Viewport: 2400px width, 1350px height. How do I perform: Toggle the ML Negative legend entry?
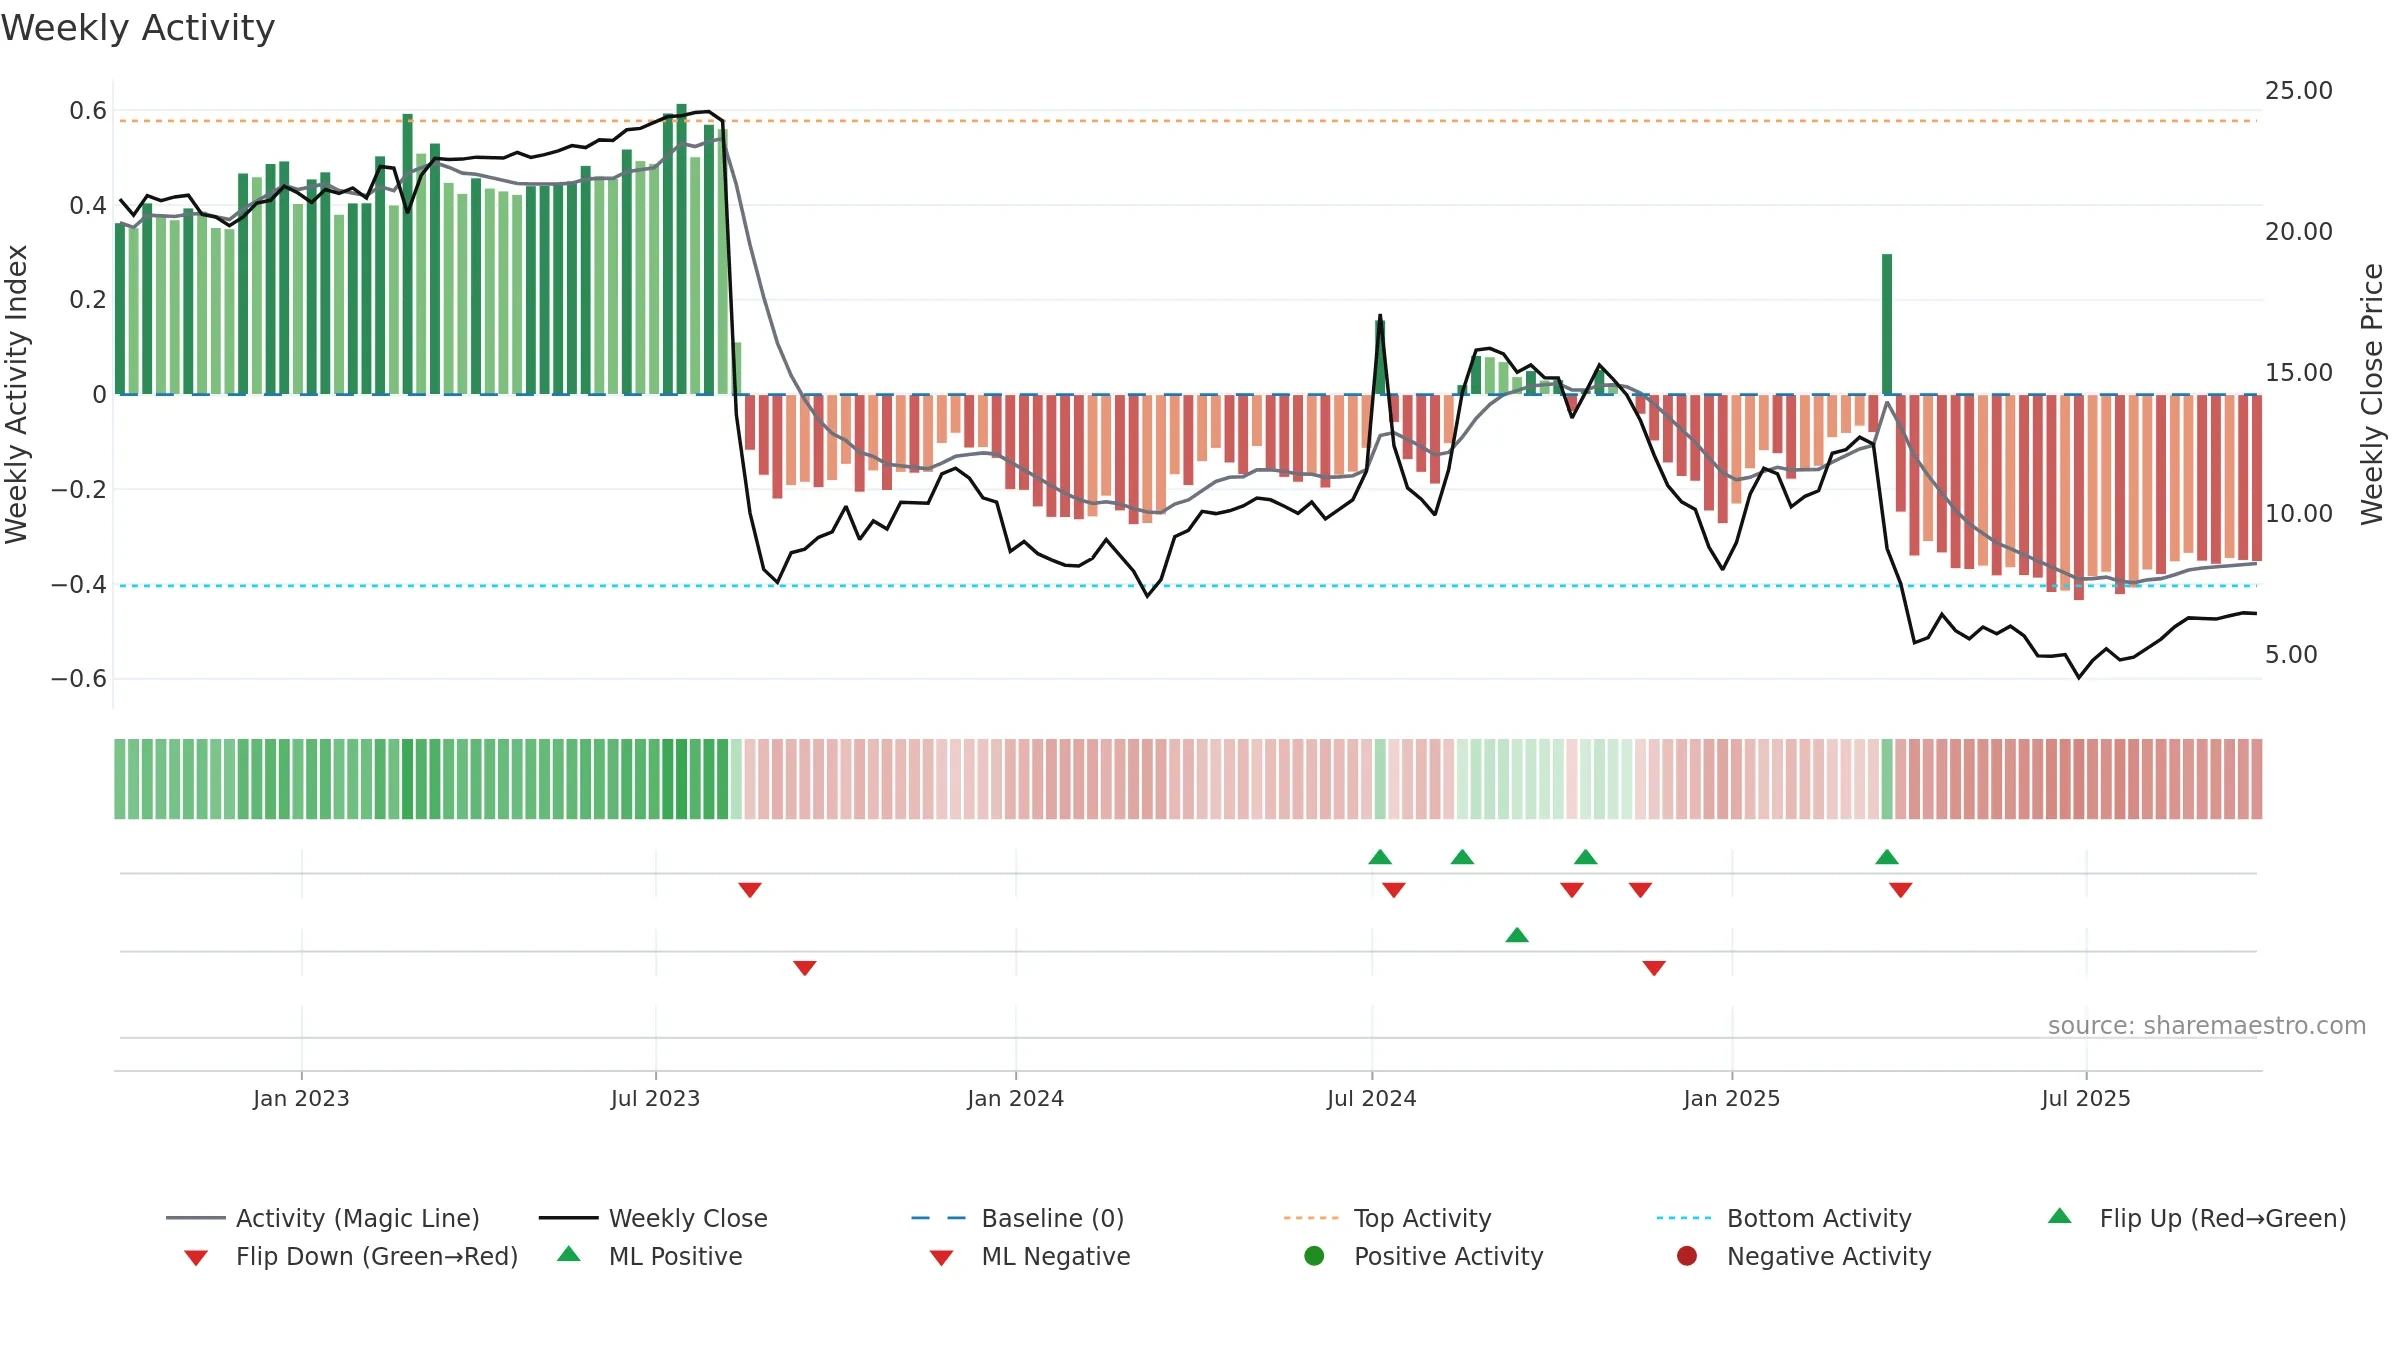(1030, 1256)
